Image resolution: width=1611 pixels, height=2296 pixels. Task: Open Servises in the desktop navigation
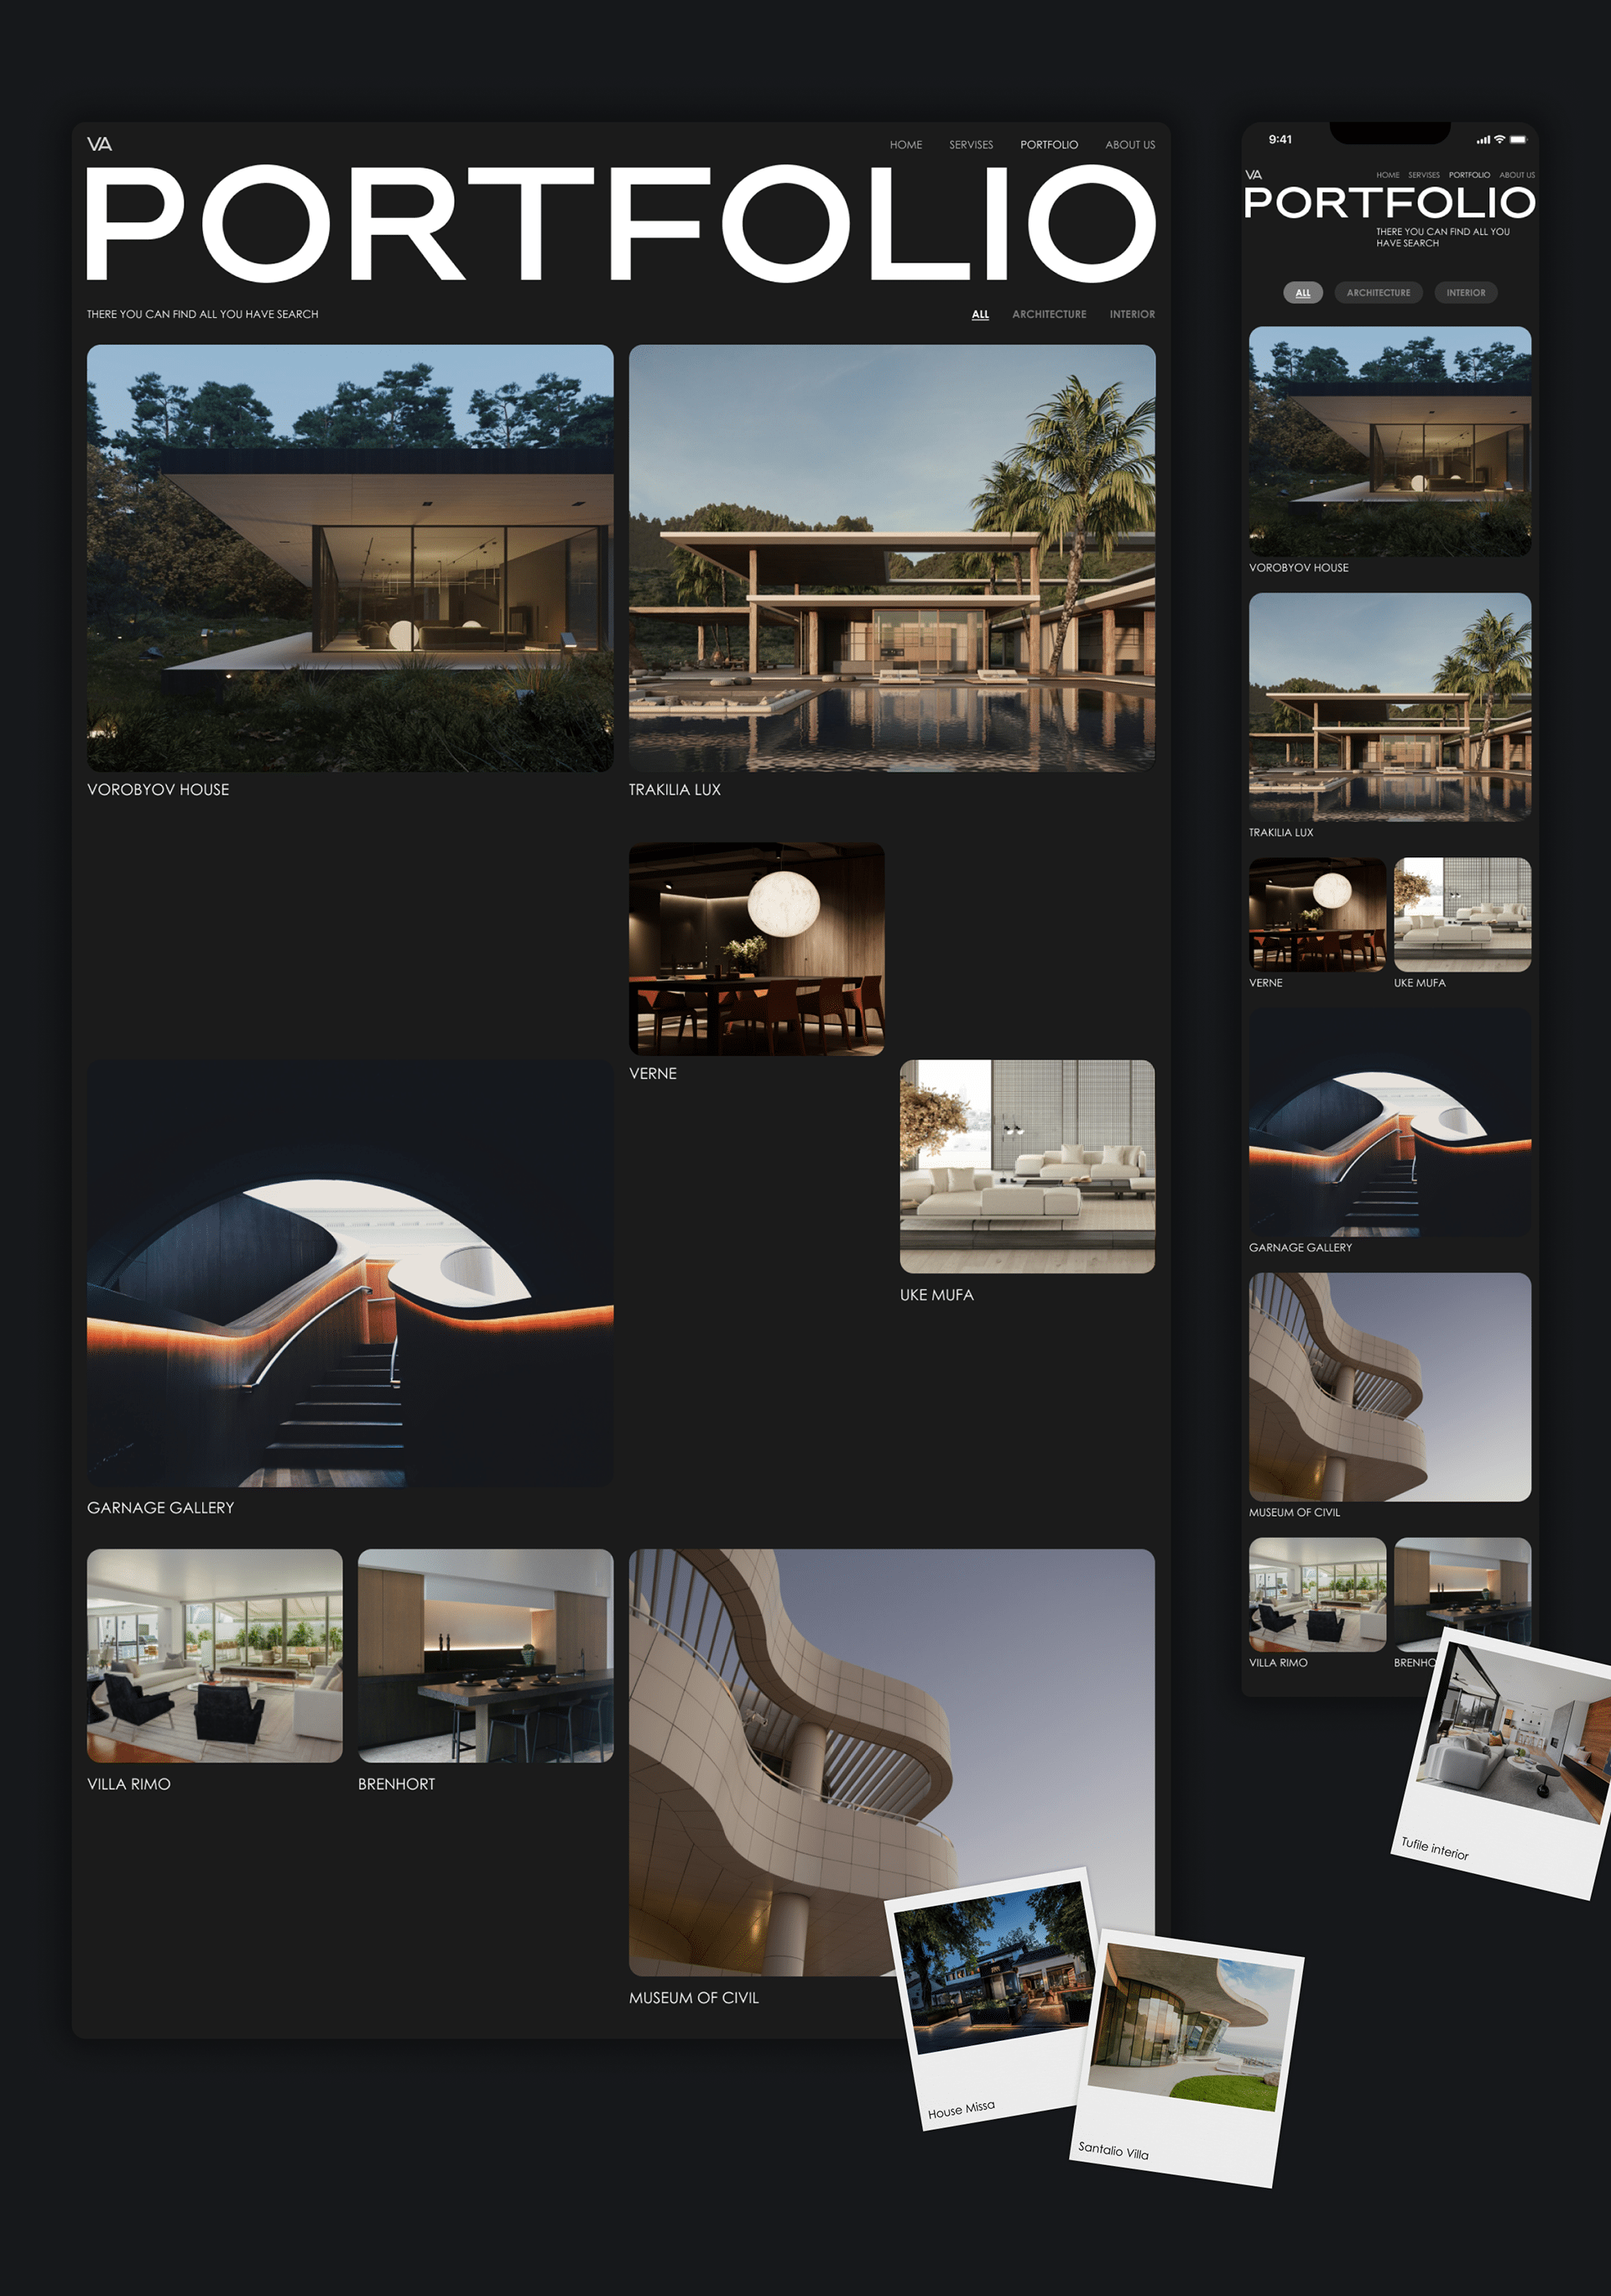pos(970,145)
